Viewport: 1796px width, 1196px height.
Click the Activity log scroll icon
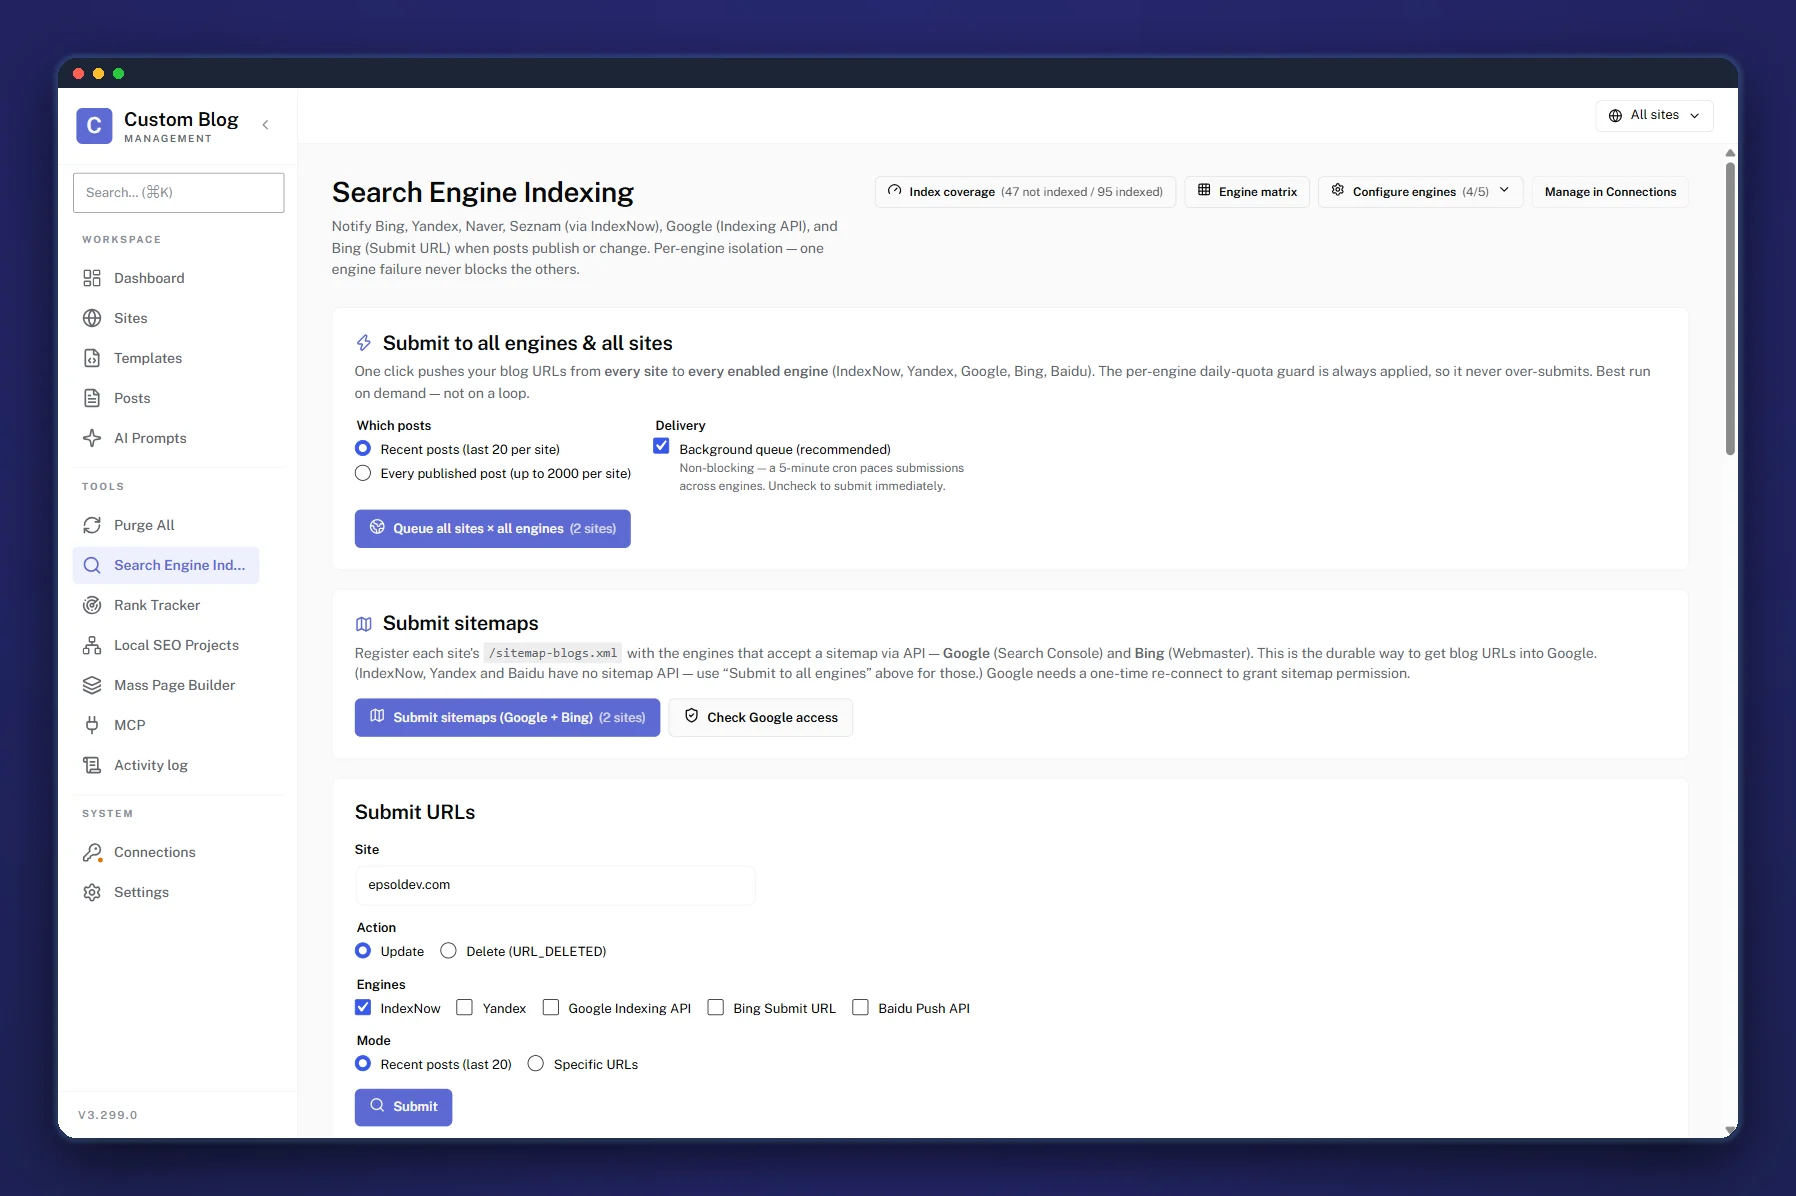point(92,765)
